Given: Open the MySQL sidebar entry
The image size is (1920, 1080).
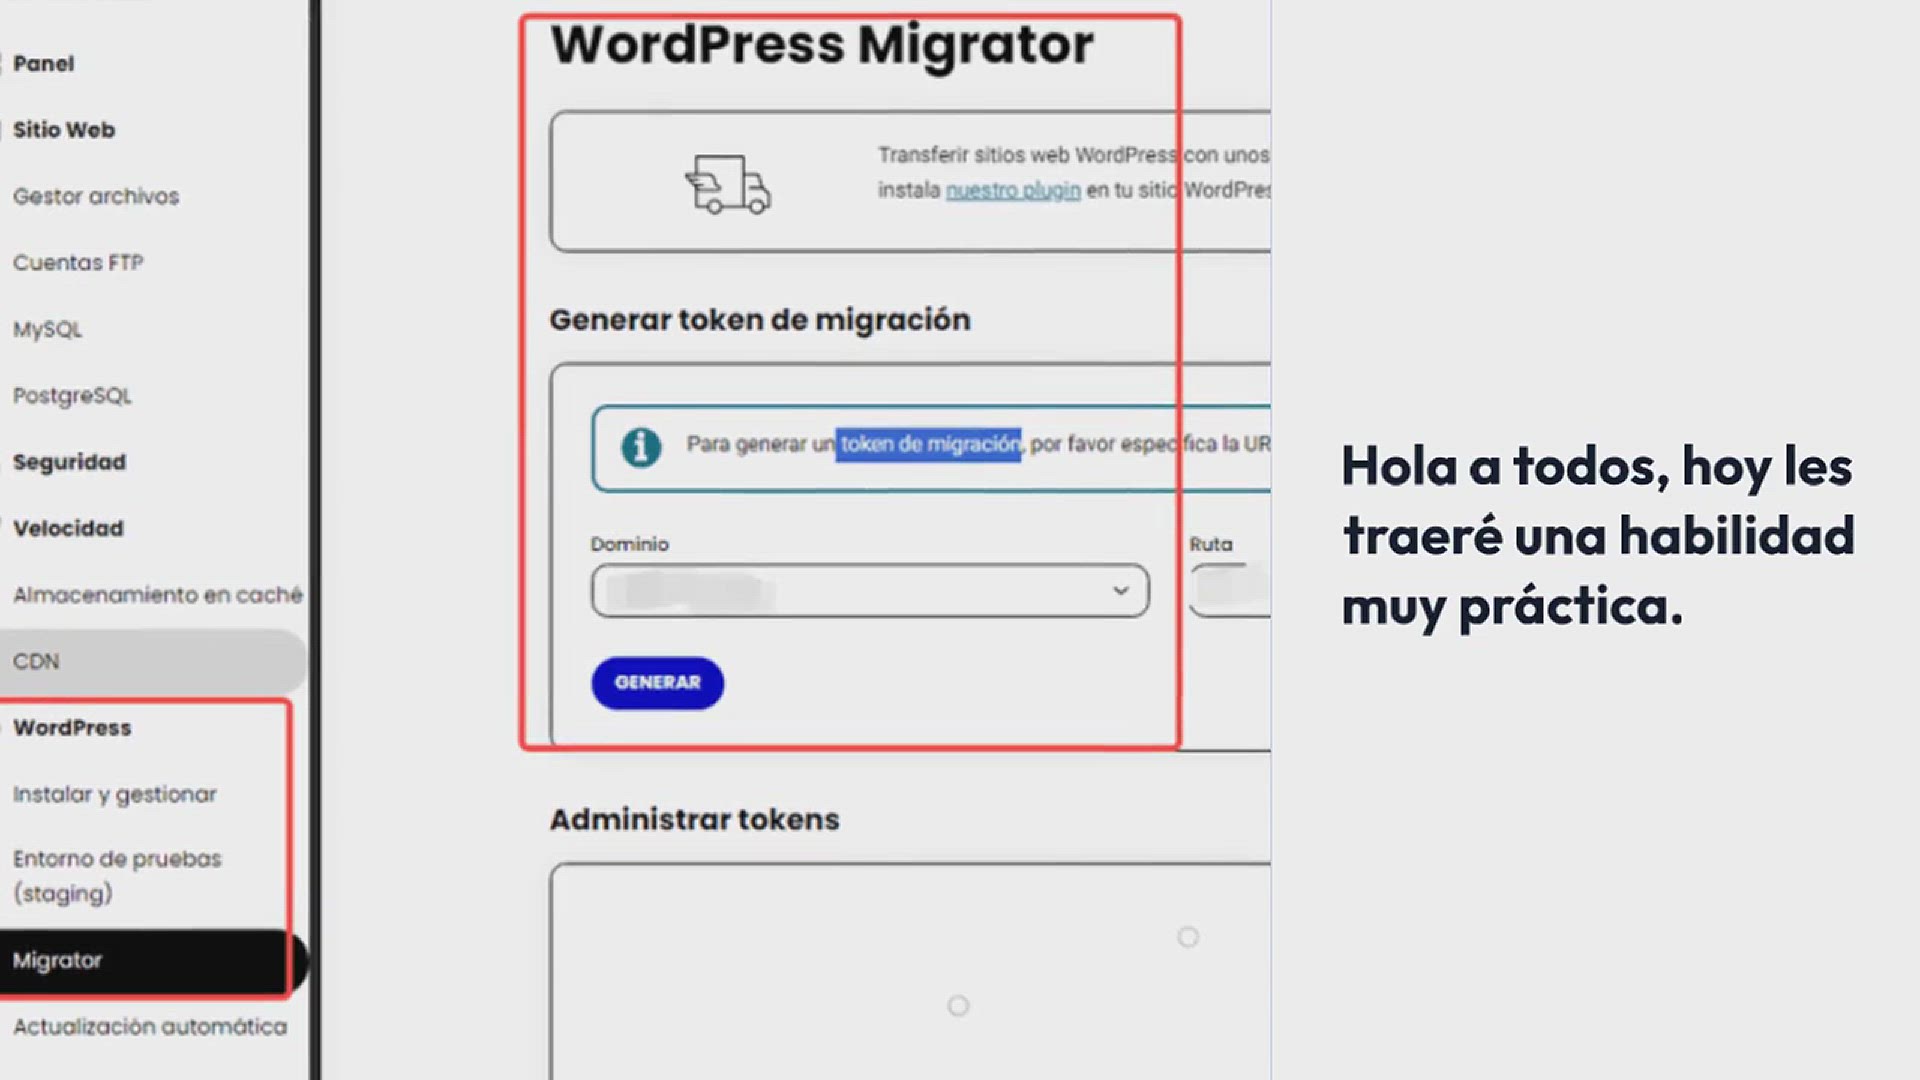Looking at the screenshot, I should (48, 329).
